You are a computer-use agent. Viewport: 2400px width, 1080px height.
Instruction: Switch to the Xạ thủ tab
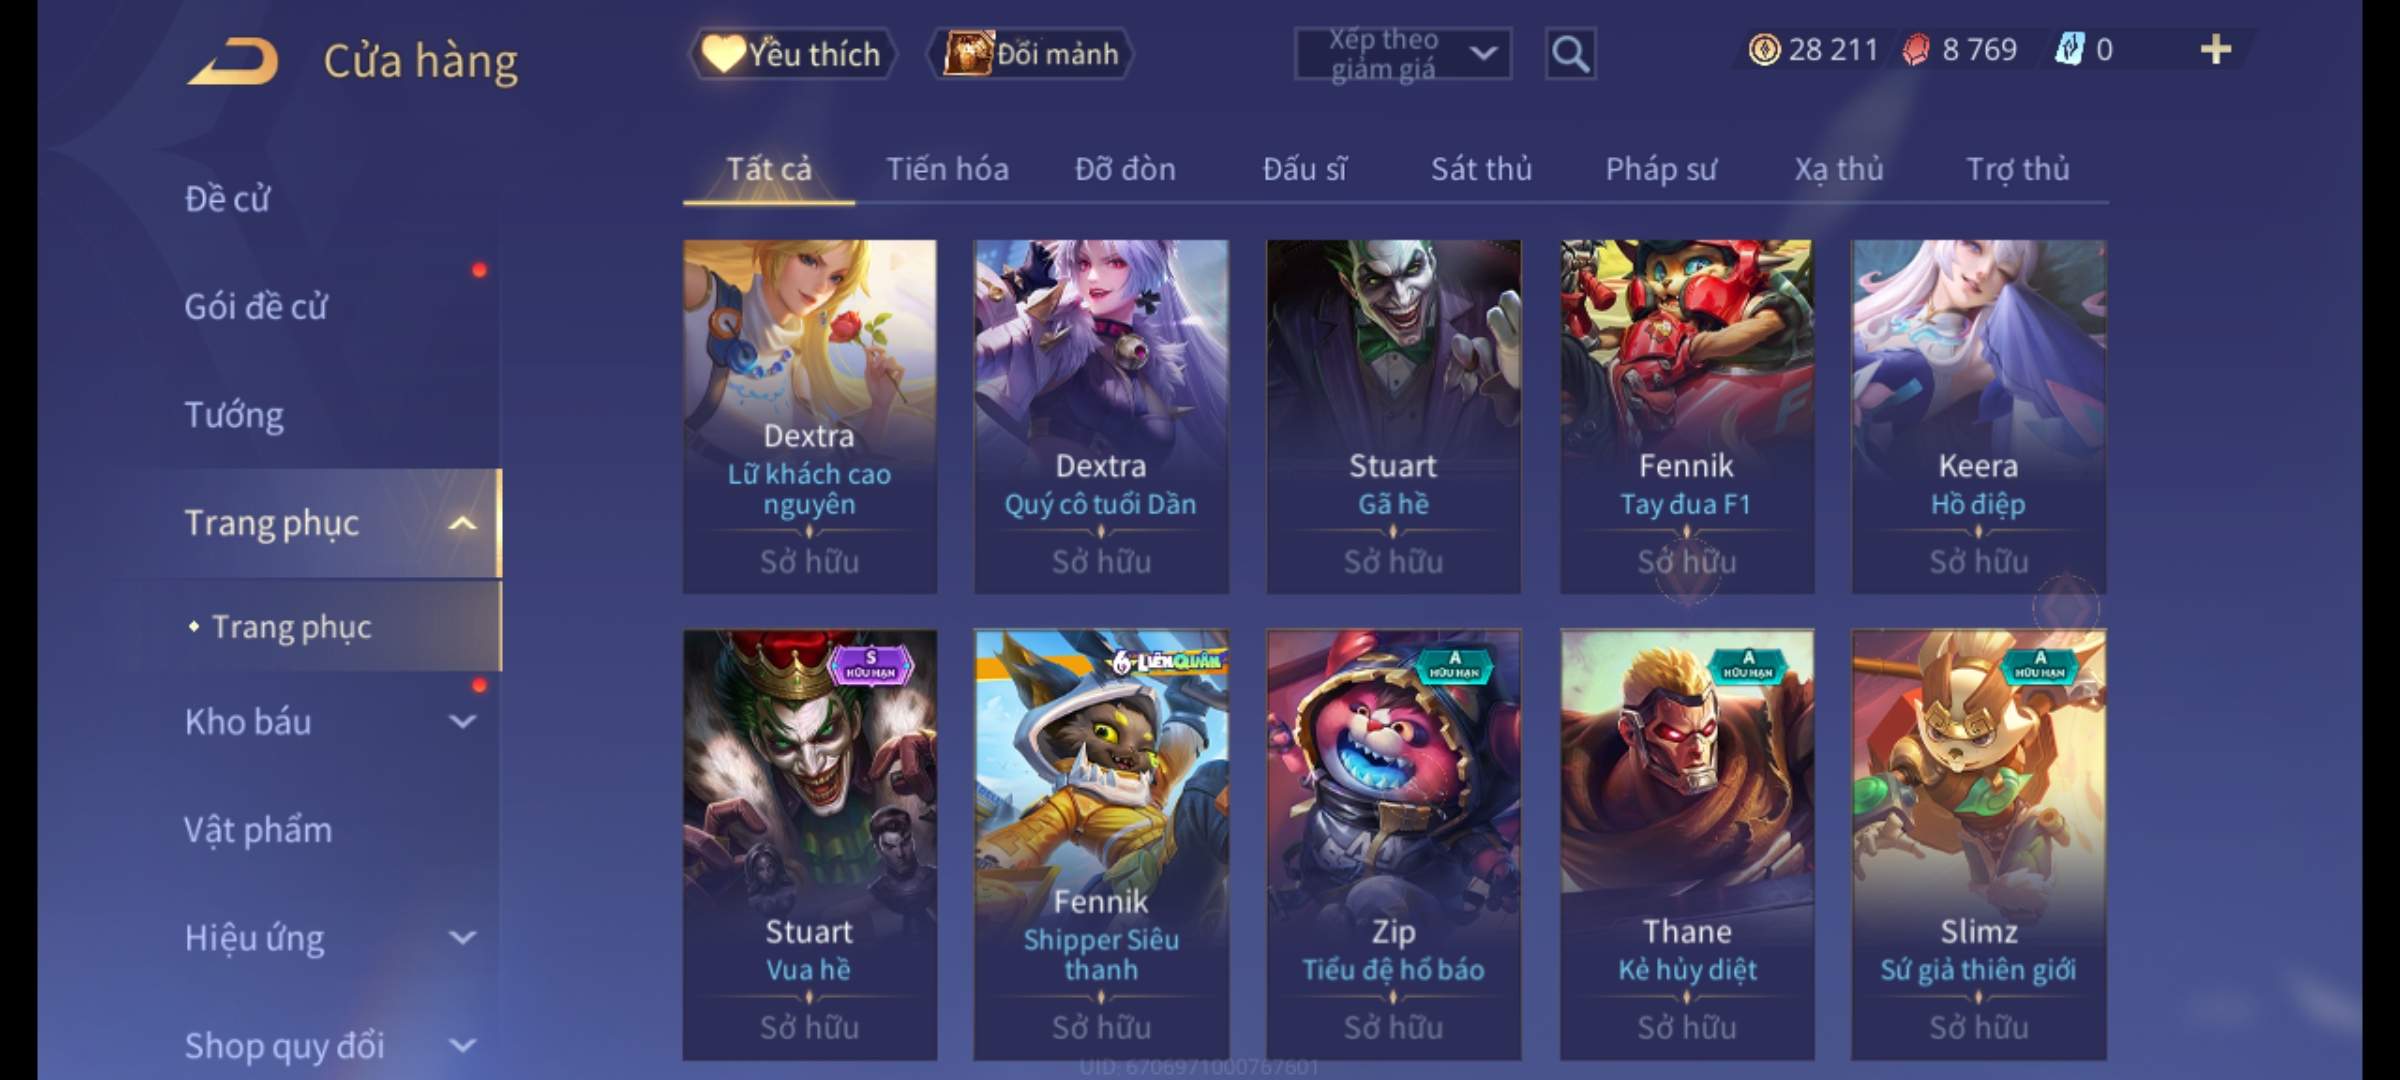coord(1838,169)
